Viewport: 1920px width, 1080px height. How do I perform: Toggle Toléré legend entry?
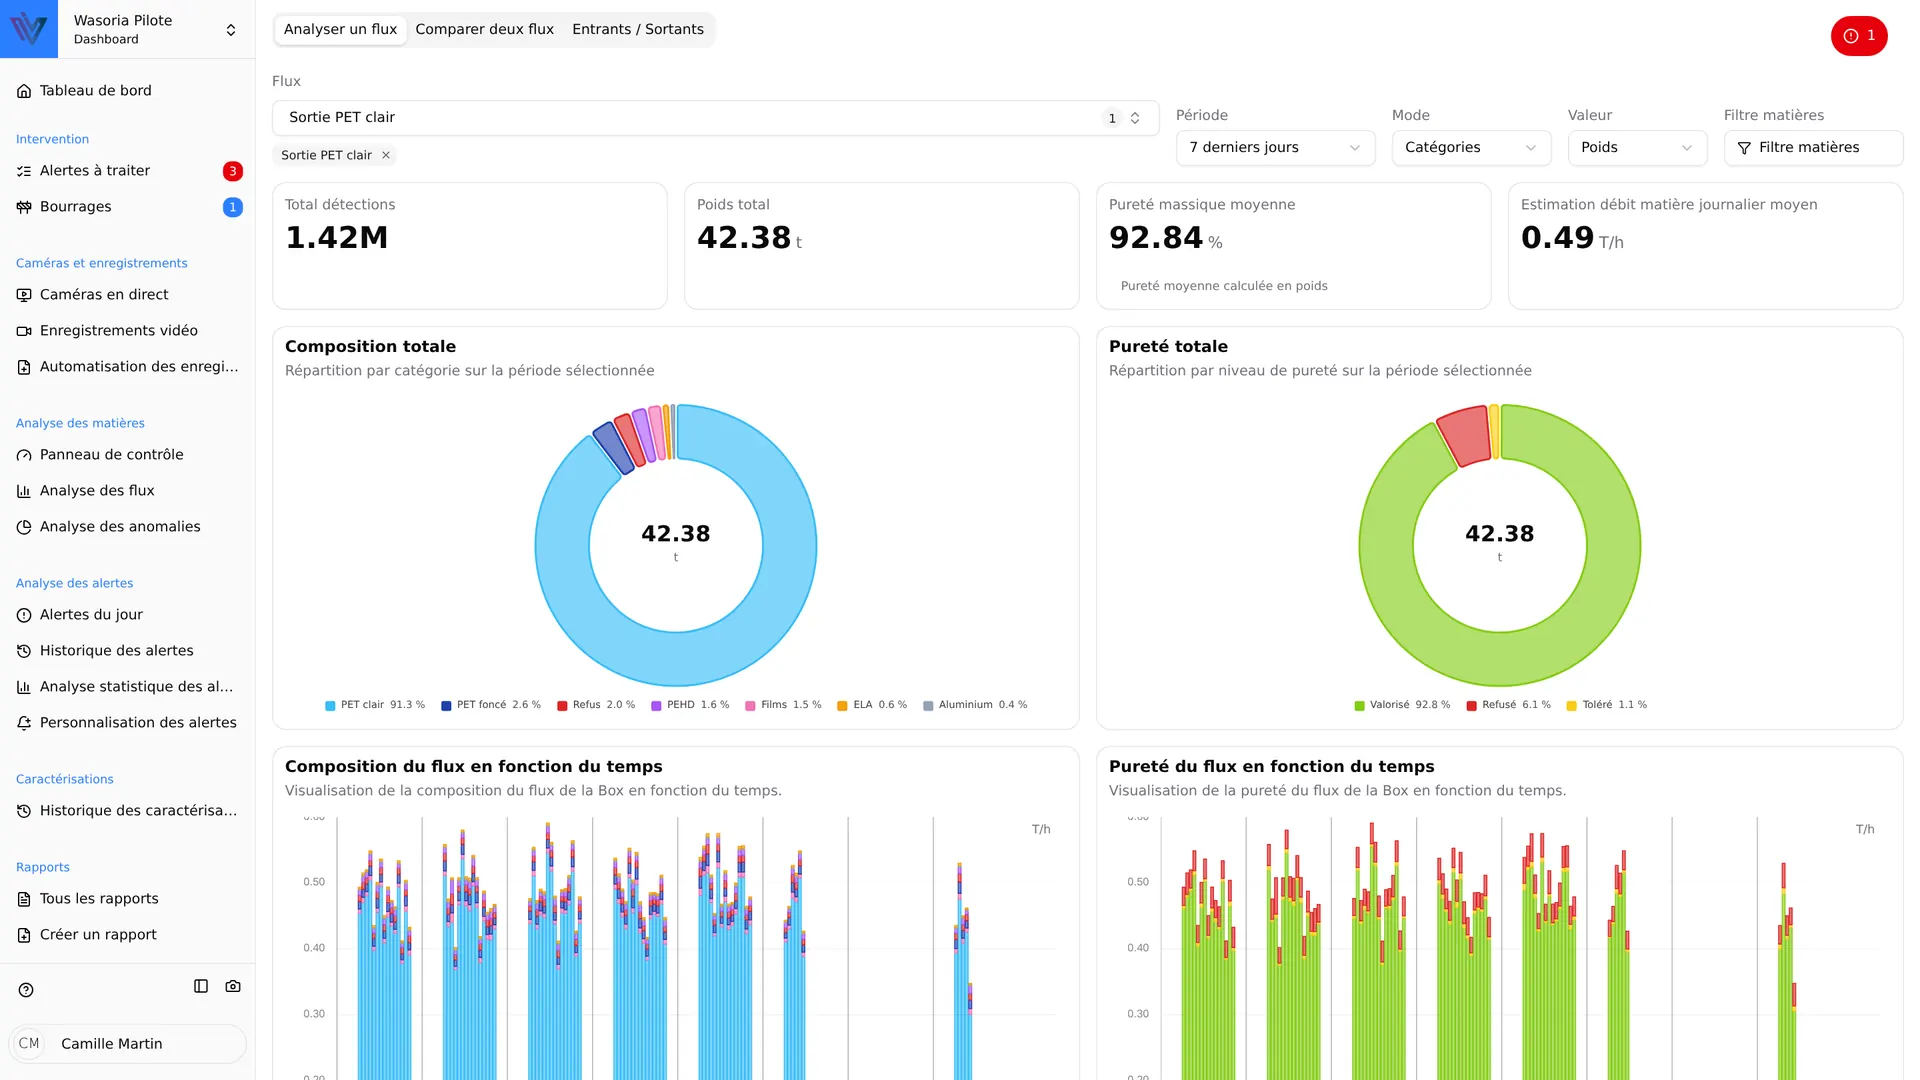(1607, 705)
